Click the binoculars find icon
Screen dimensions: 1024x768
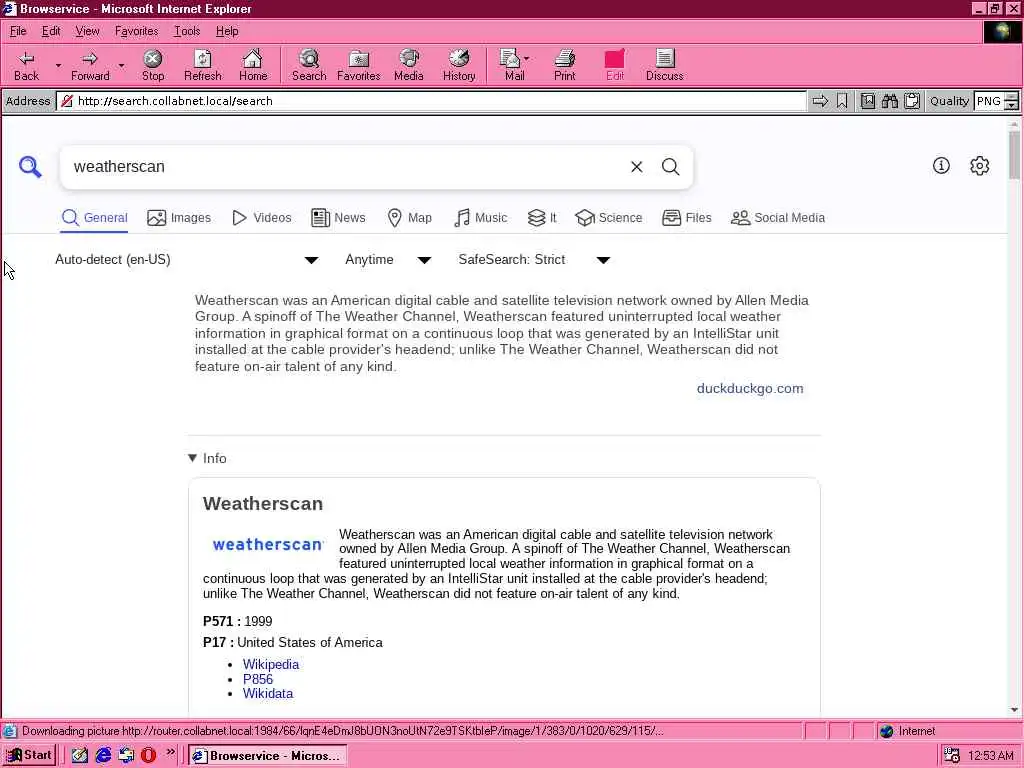[x=889, y=101]
